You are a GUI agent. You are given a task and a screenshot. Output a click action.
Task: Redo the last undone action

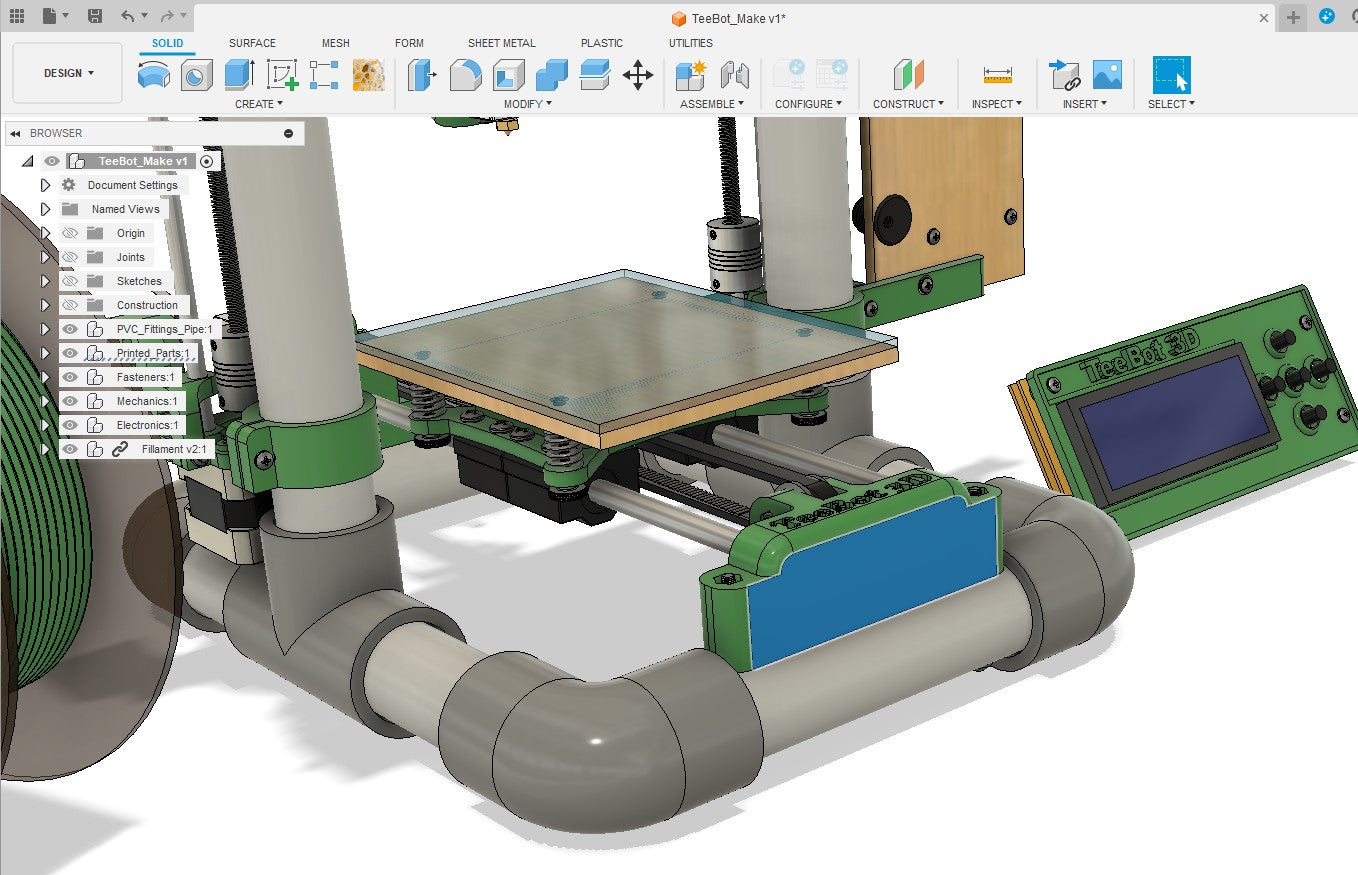point(167,16)
